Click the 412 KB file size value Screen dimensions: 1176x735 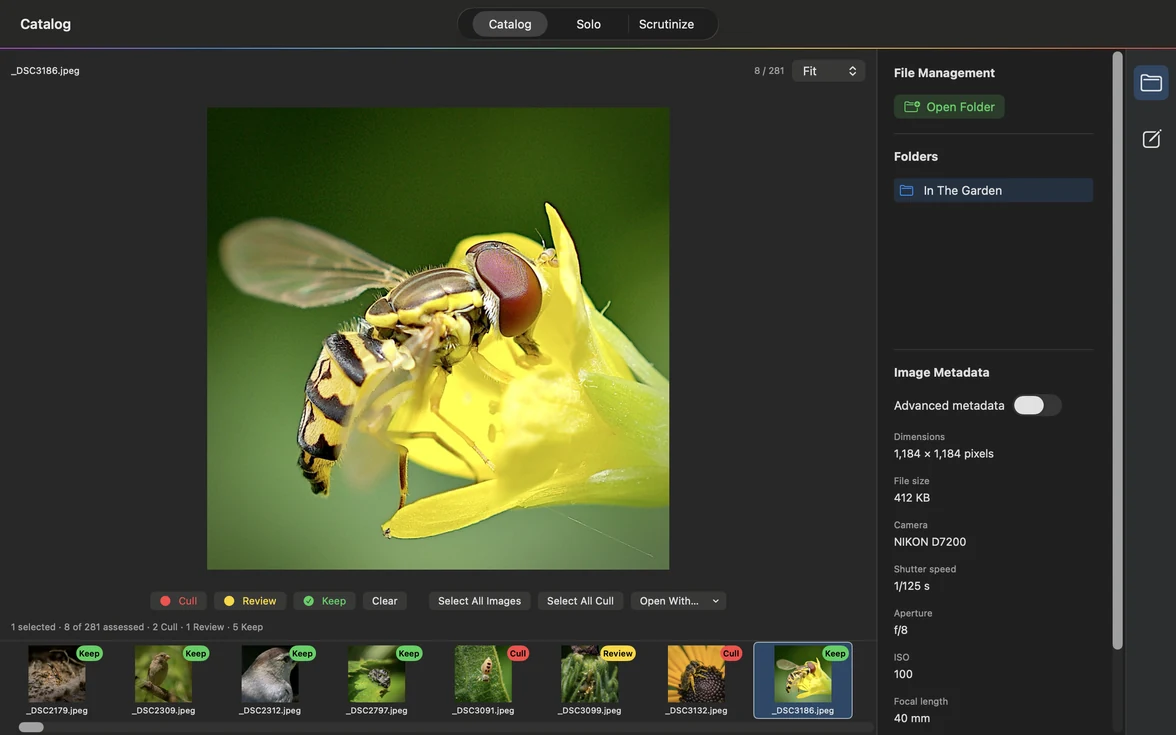point(911,497)
